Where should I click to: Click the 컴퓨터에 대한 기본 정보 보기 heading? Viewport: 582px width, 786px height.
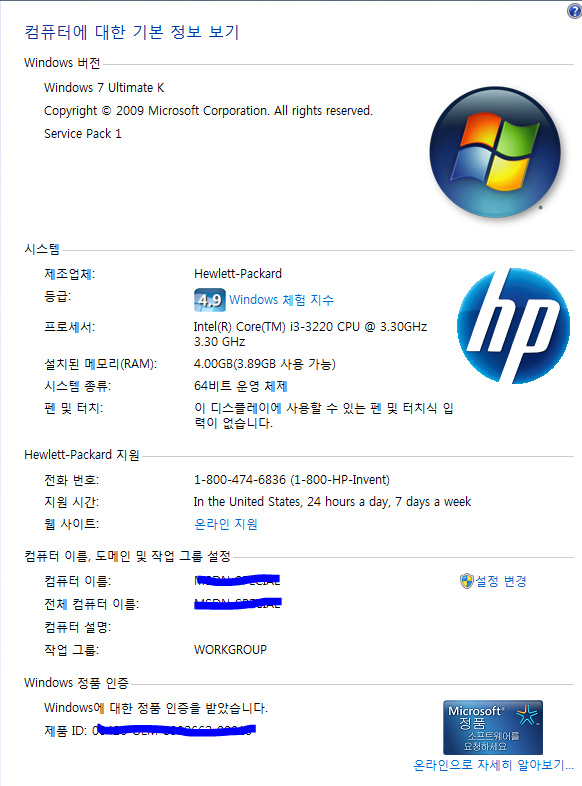[132, 32]
